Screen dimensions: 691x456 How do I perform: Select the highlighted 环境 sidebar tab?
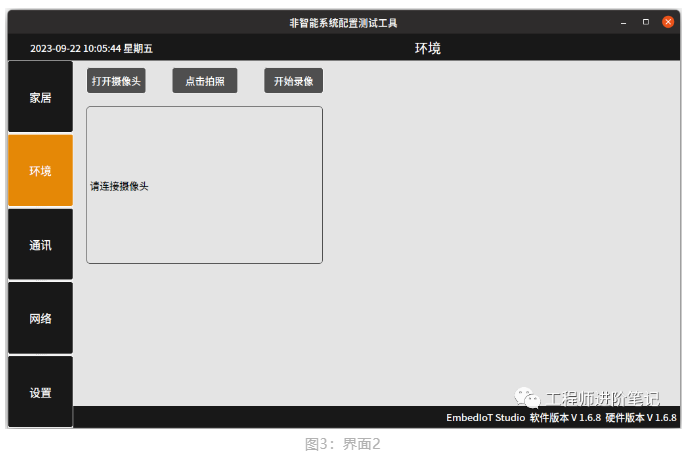pos(41,171)
